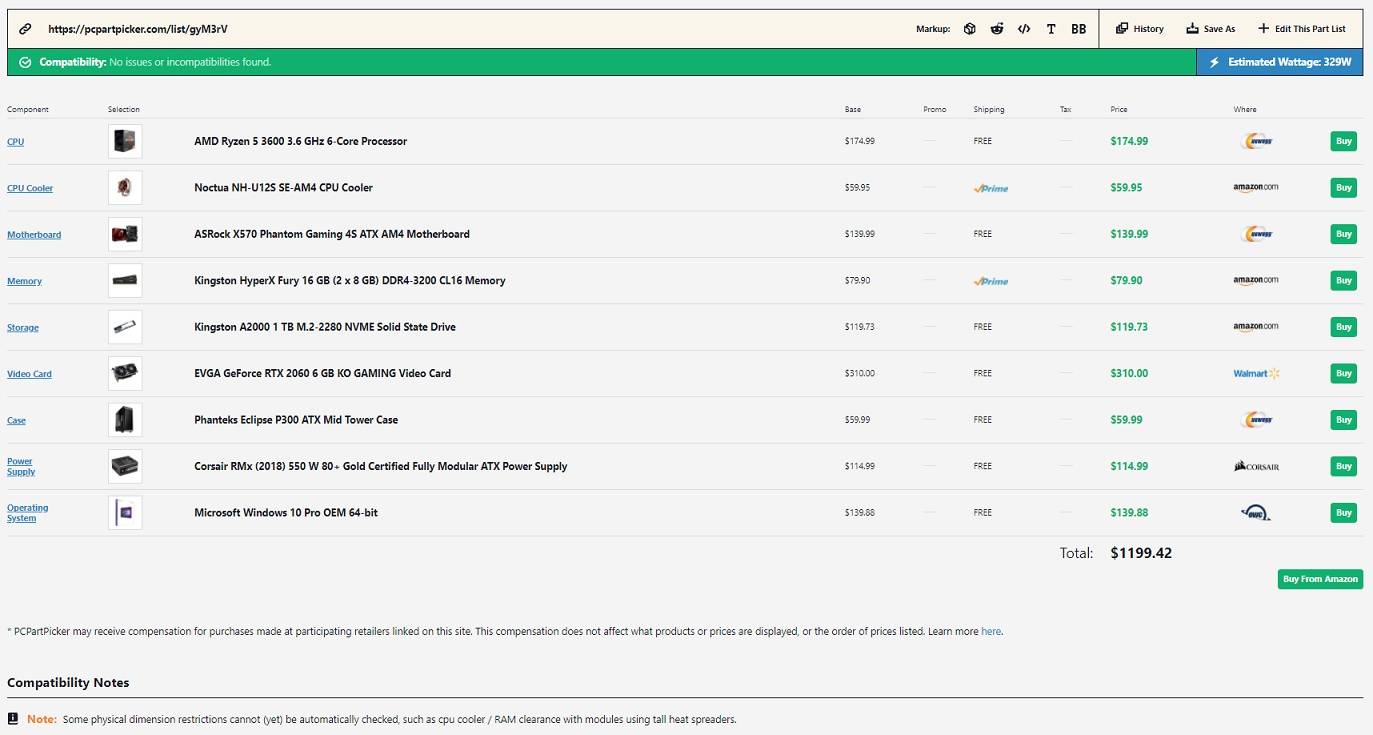Click Amazon logo in CPU Cooler row
The width and height of the screenshot is (1373, 735).
coord(1256,188)
